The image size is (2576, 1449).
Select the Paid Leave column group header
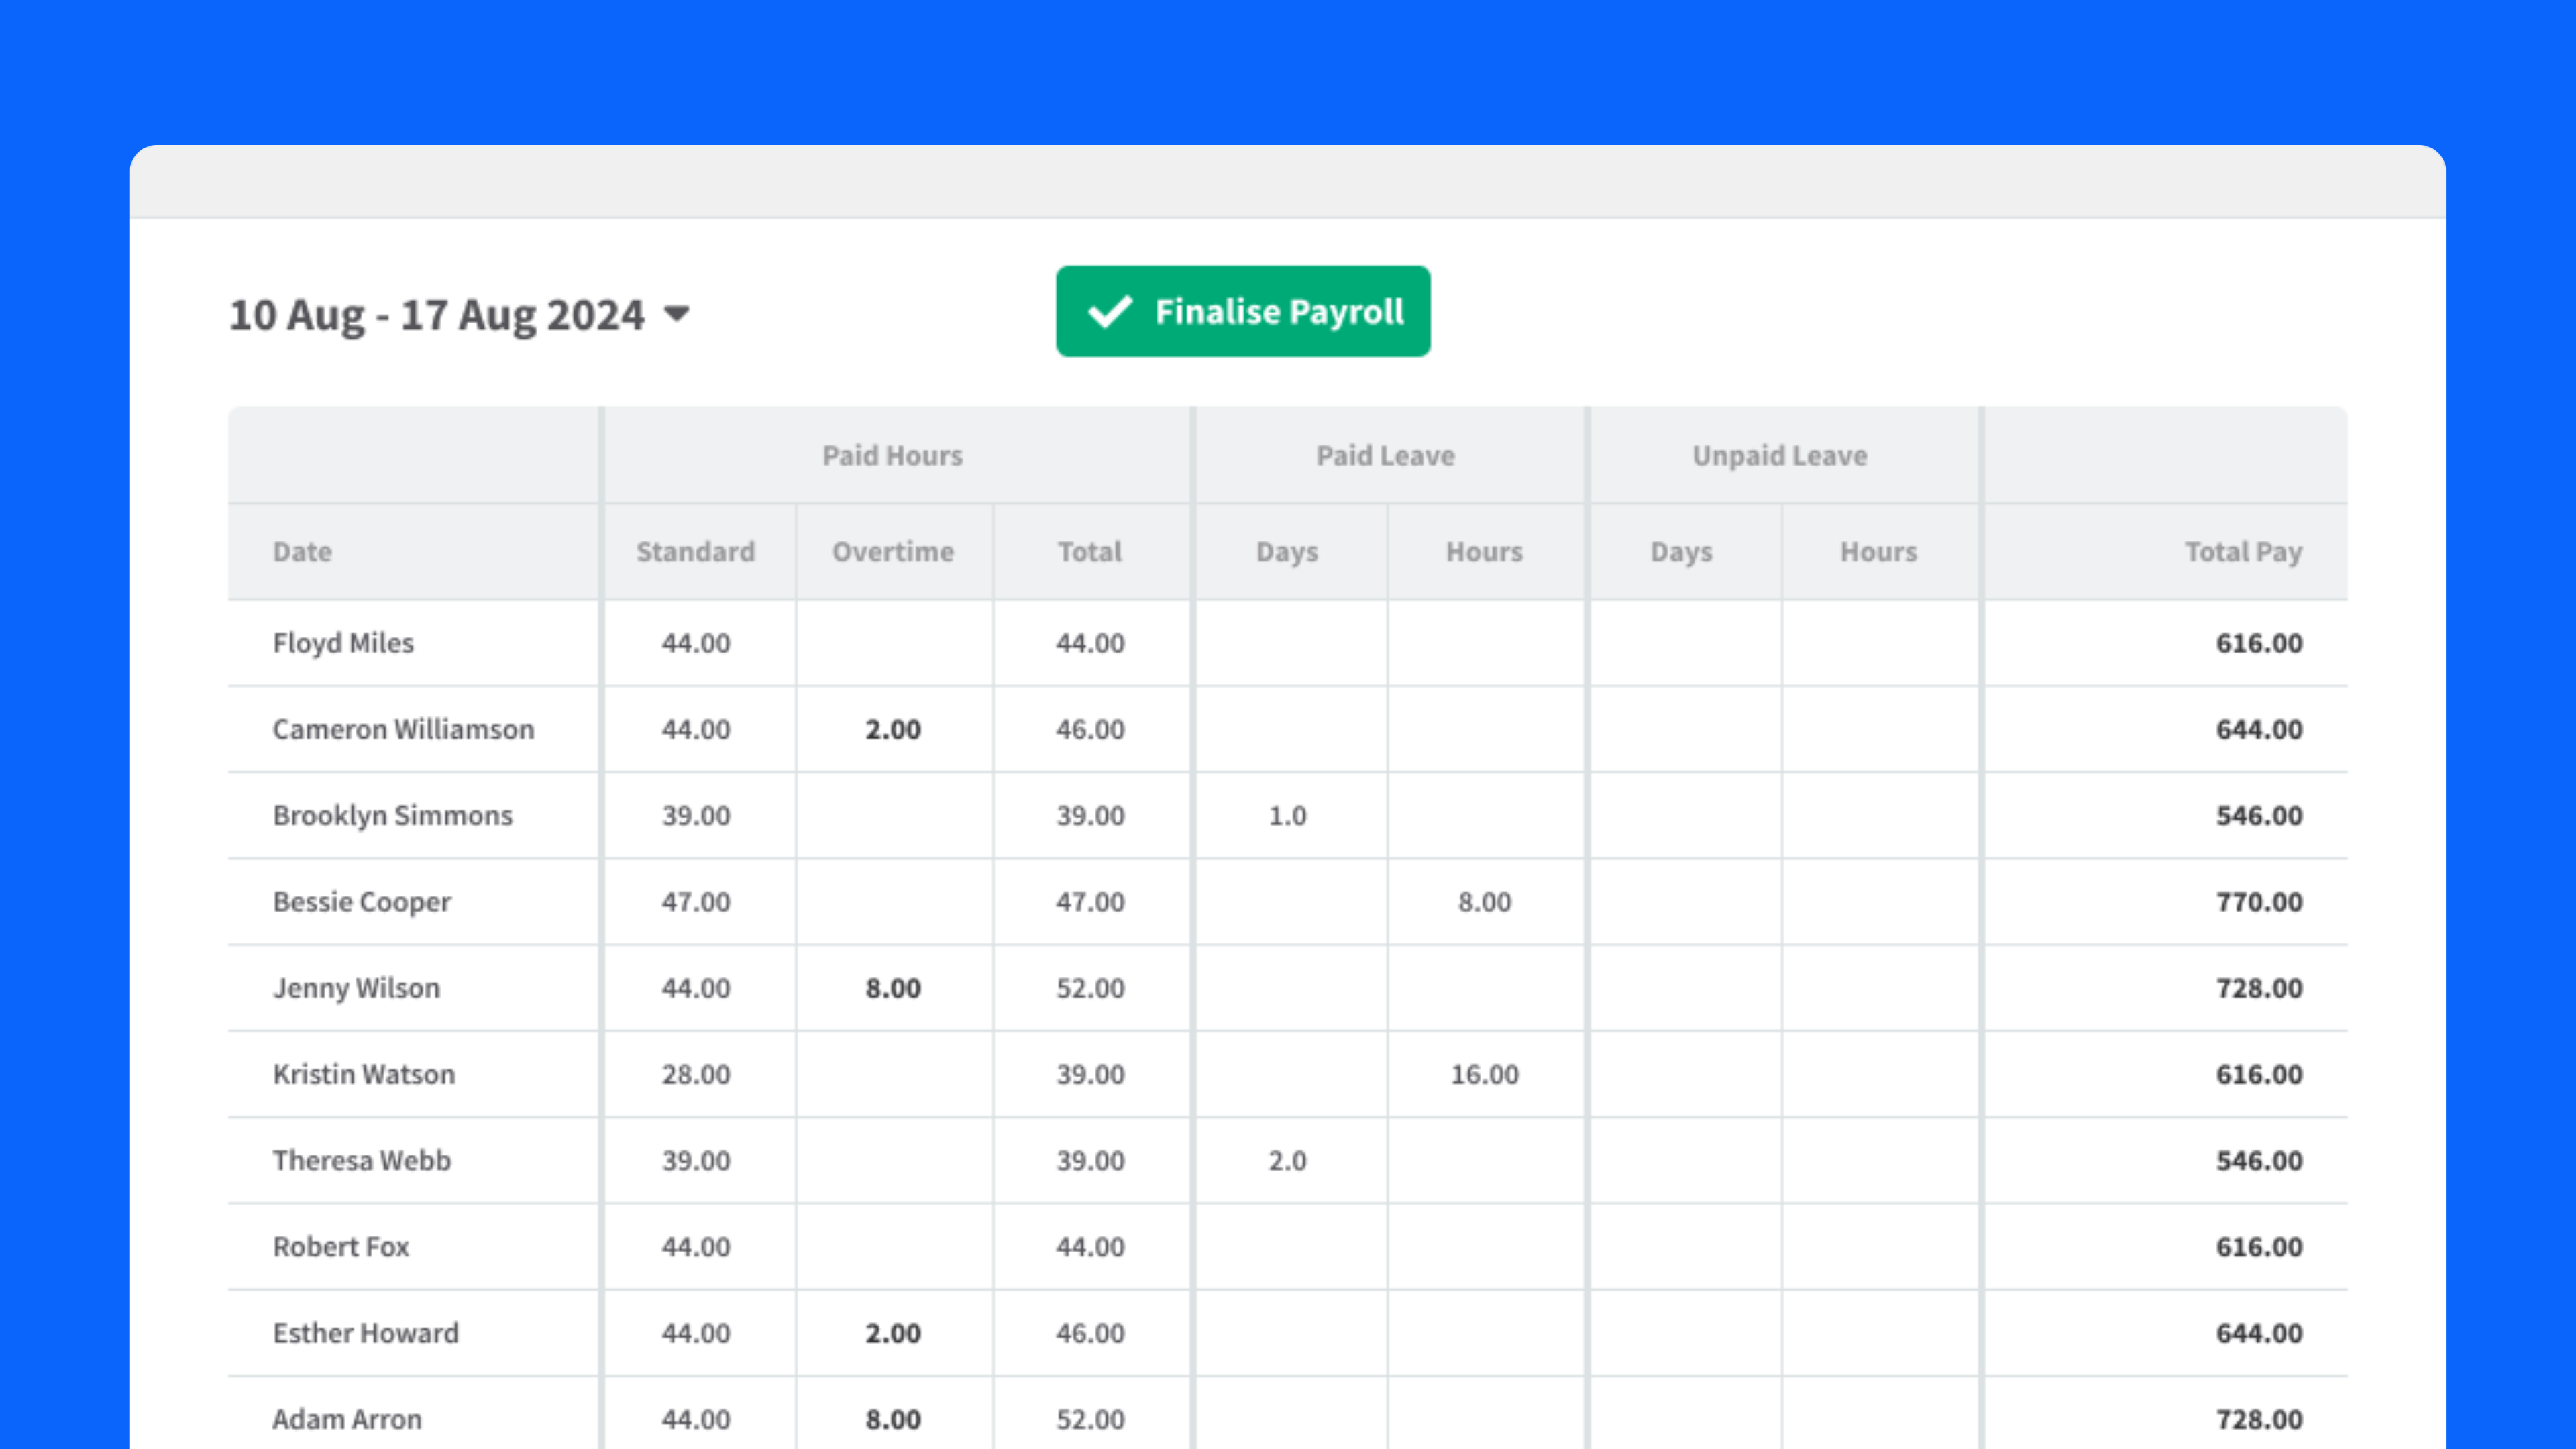pyautogui.click(x=1385, y=455)
